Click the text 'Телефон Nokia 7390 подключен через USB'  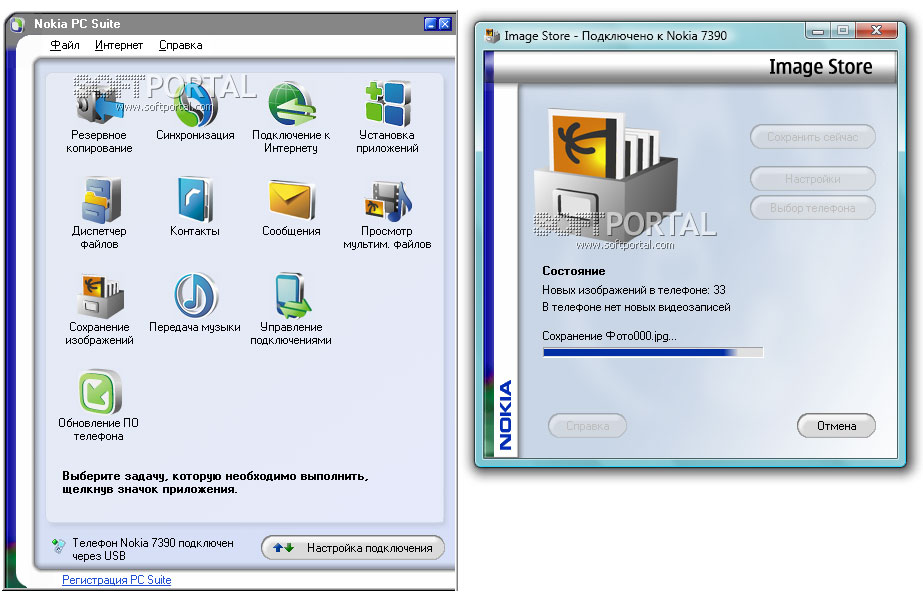point(153,549)
